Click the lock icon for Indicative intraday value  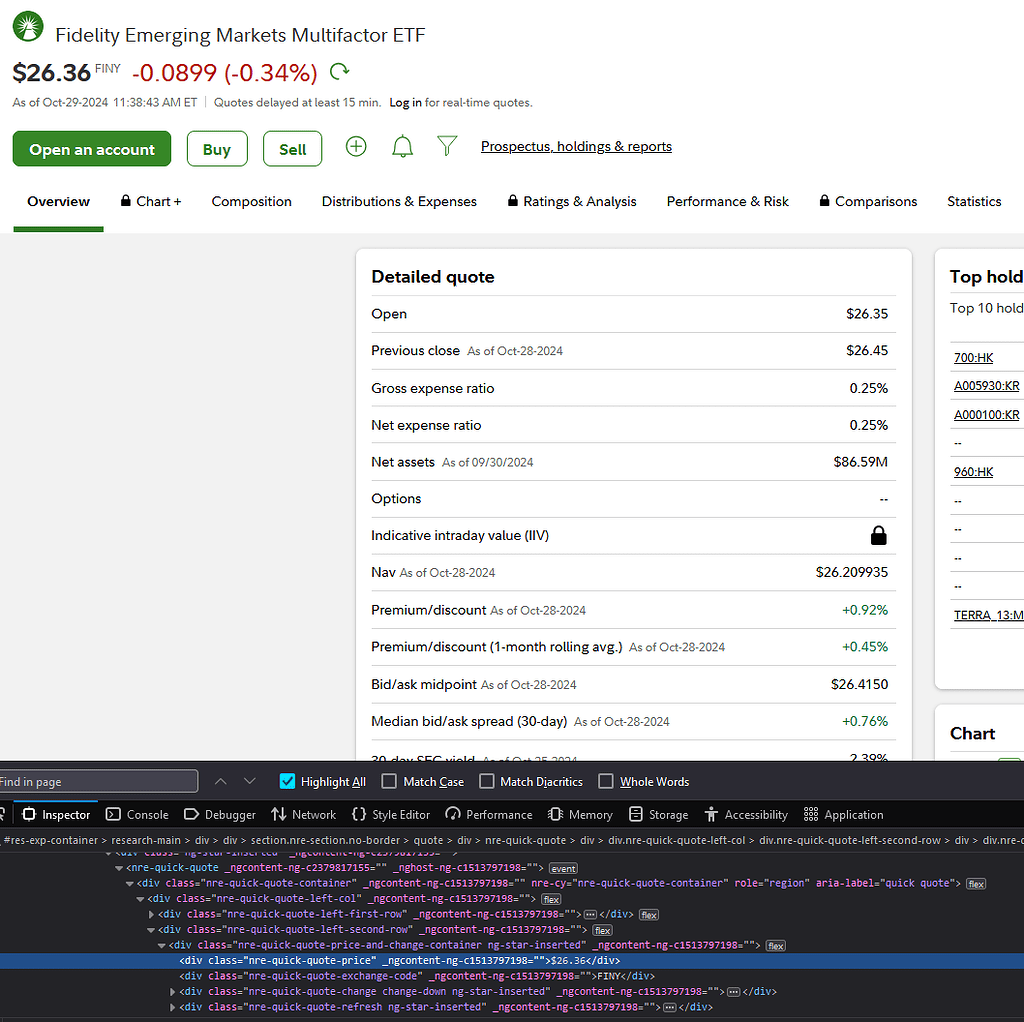[878, 536]
